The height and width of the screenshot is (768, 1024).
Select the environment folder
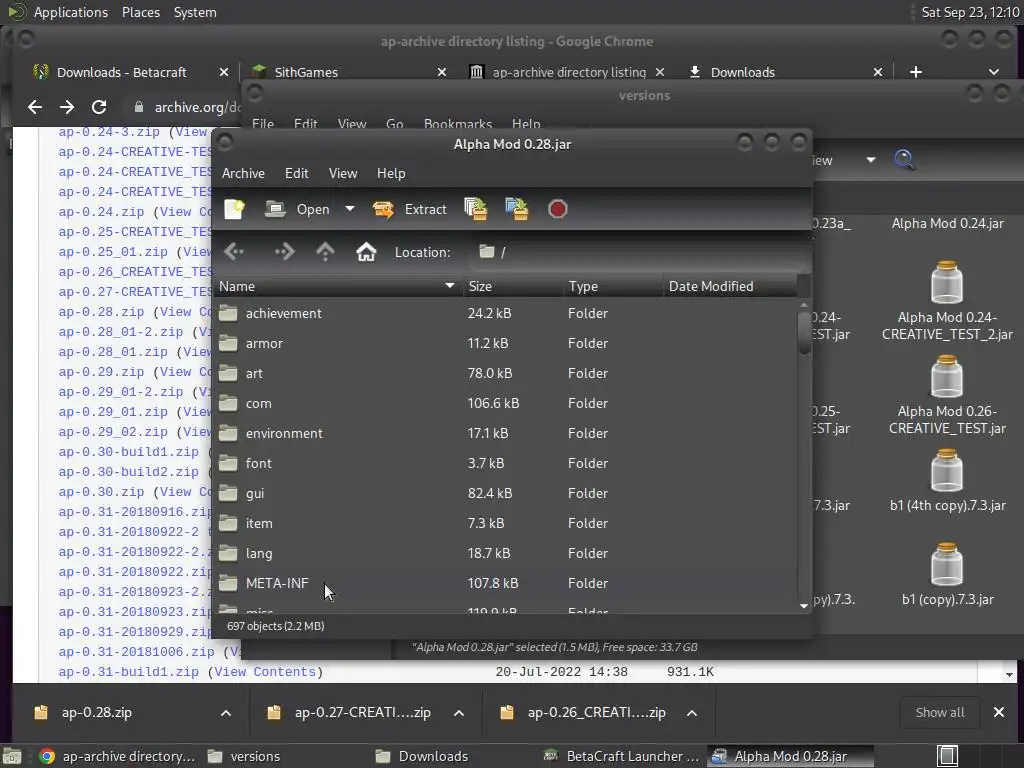[505, 434]
